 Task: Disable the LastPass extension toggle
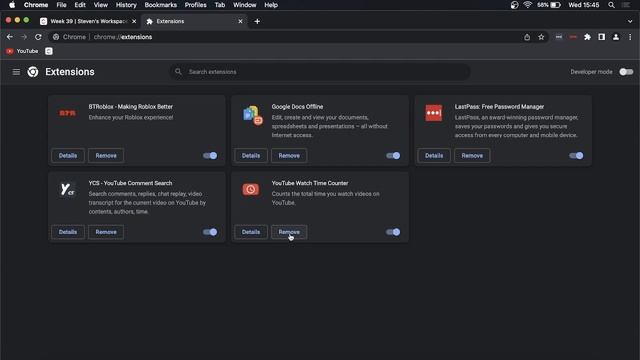[x=576, y=156]
